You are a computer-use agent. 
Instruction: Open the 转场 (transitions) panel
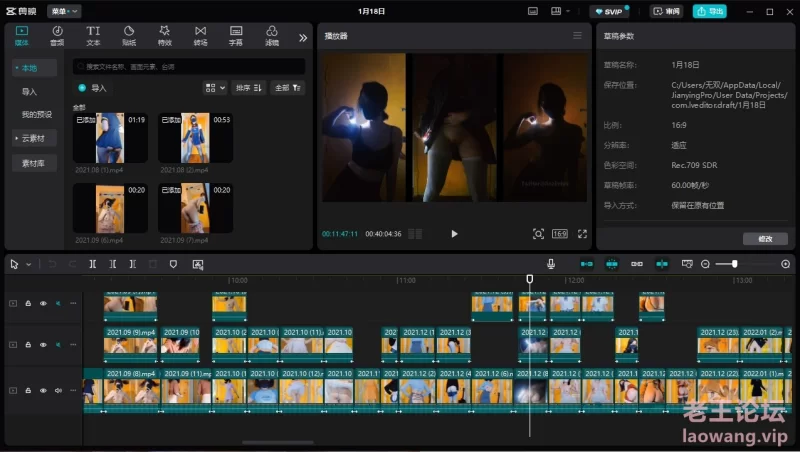point(201,36)
